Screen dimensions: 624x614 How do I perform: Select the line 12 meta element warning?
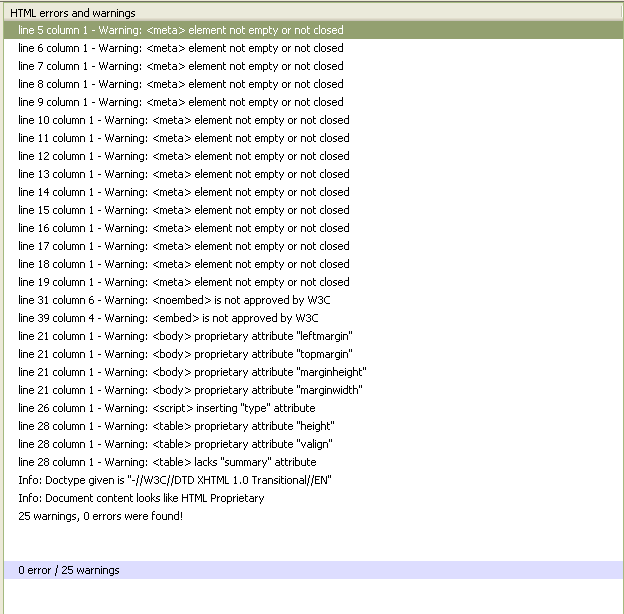(313, 156)
